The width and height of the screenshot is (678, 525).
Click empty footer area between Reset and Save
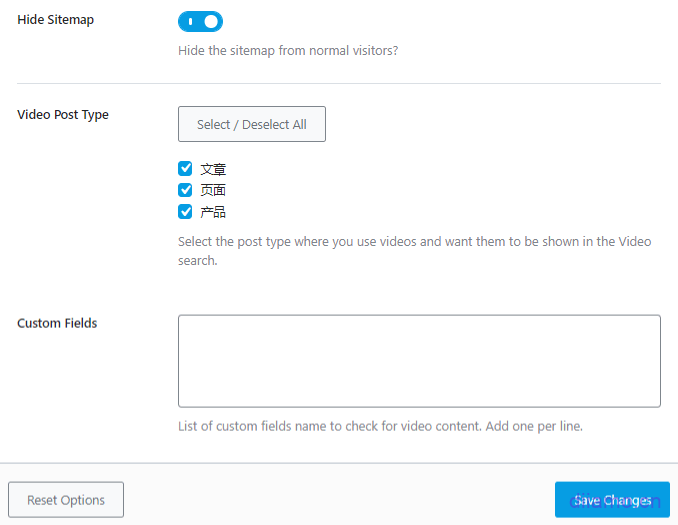[339, 500]
